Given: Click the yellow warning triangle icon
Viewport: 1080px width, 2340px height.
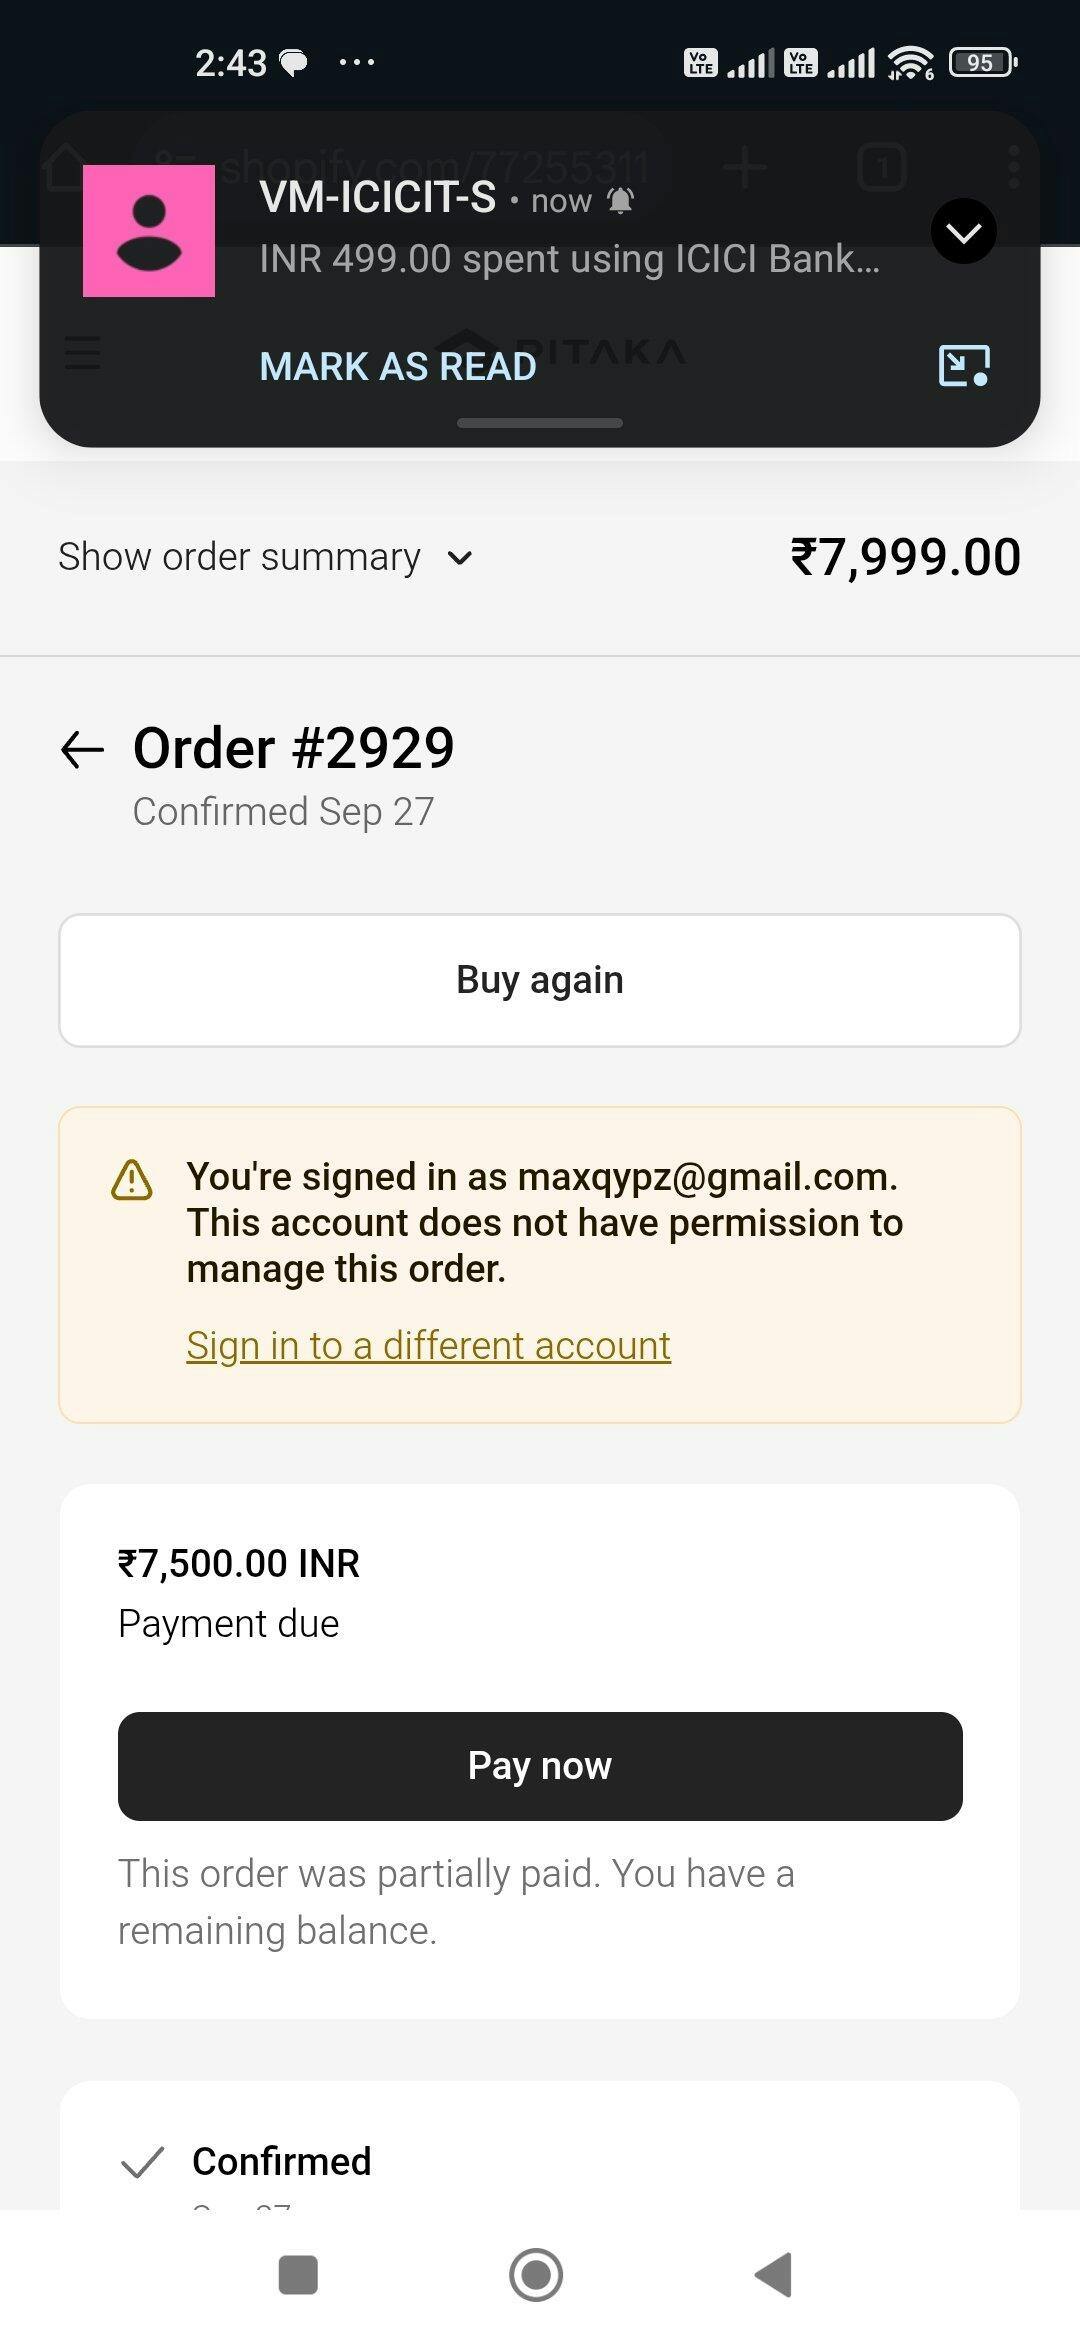Looking at the screenshot, I should pos(131,1180).
